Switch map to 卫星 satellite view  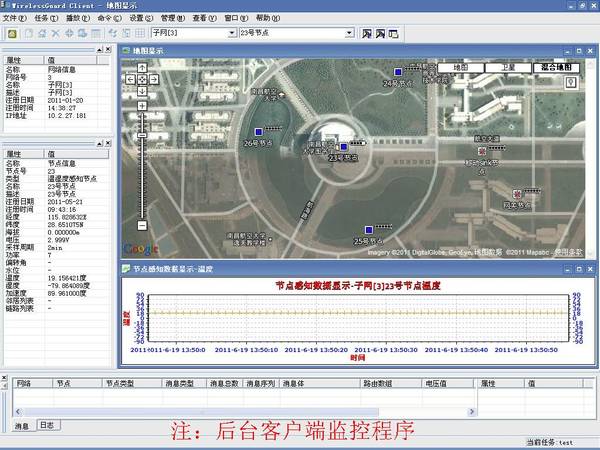[x=508, y=68]
